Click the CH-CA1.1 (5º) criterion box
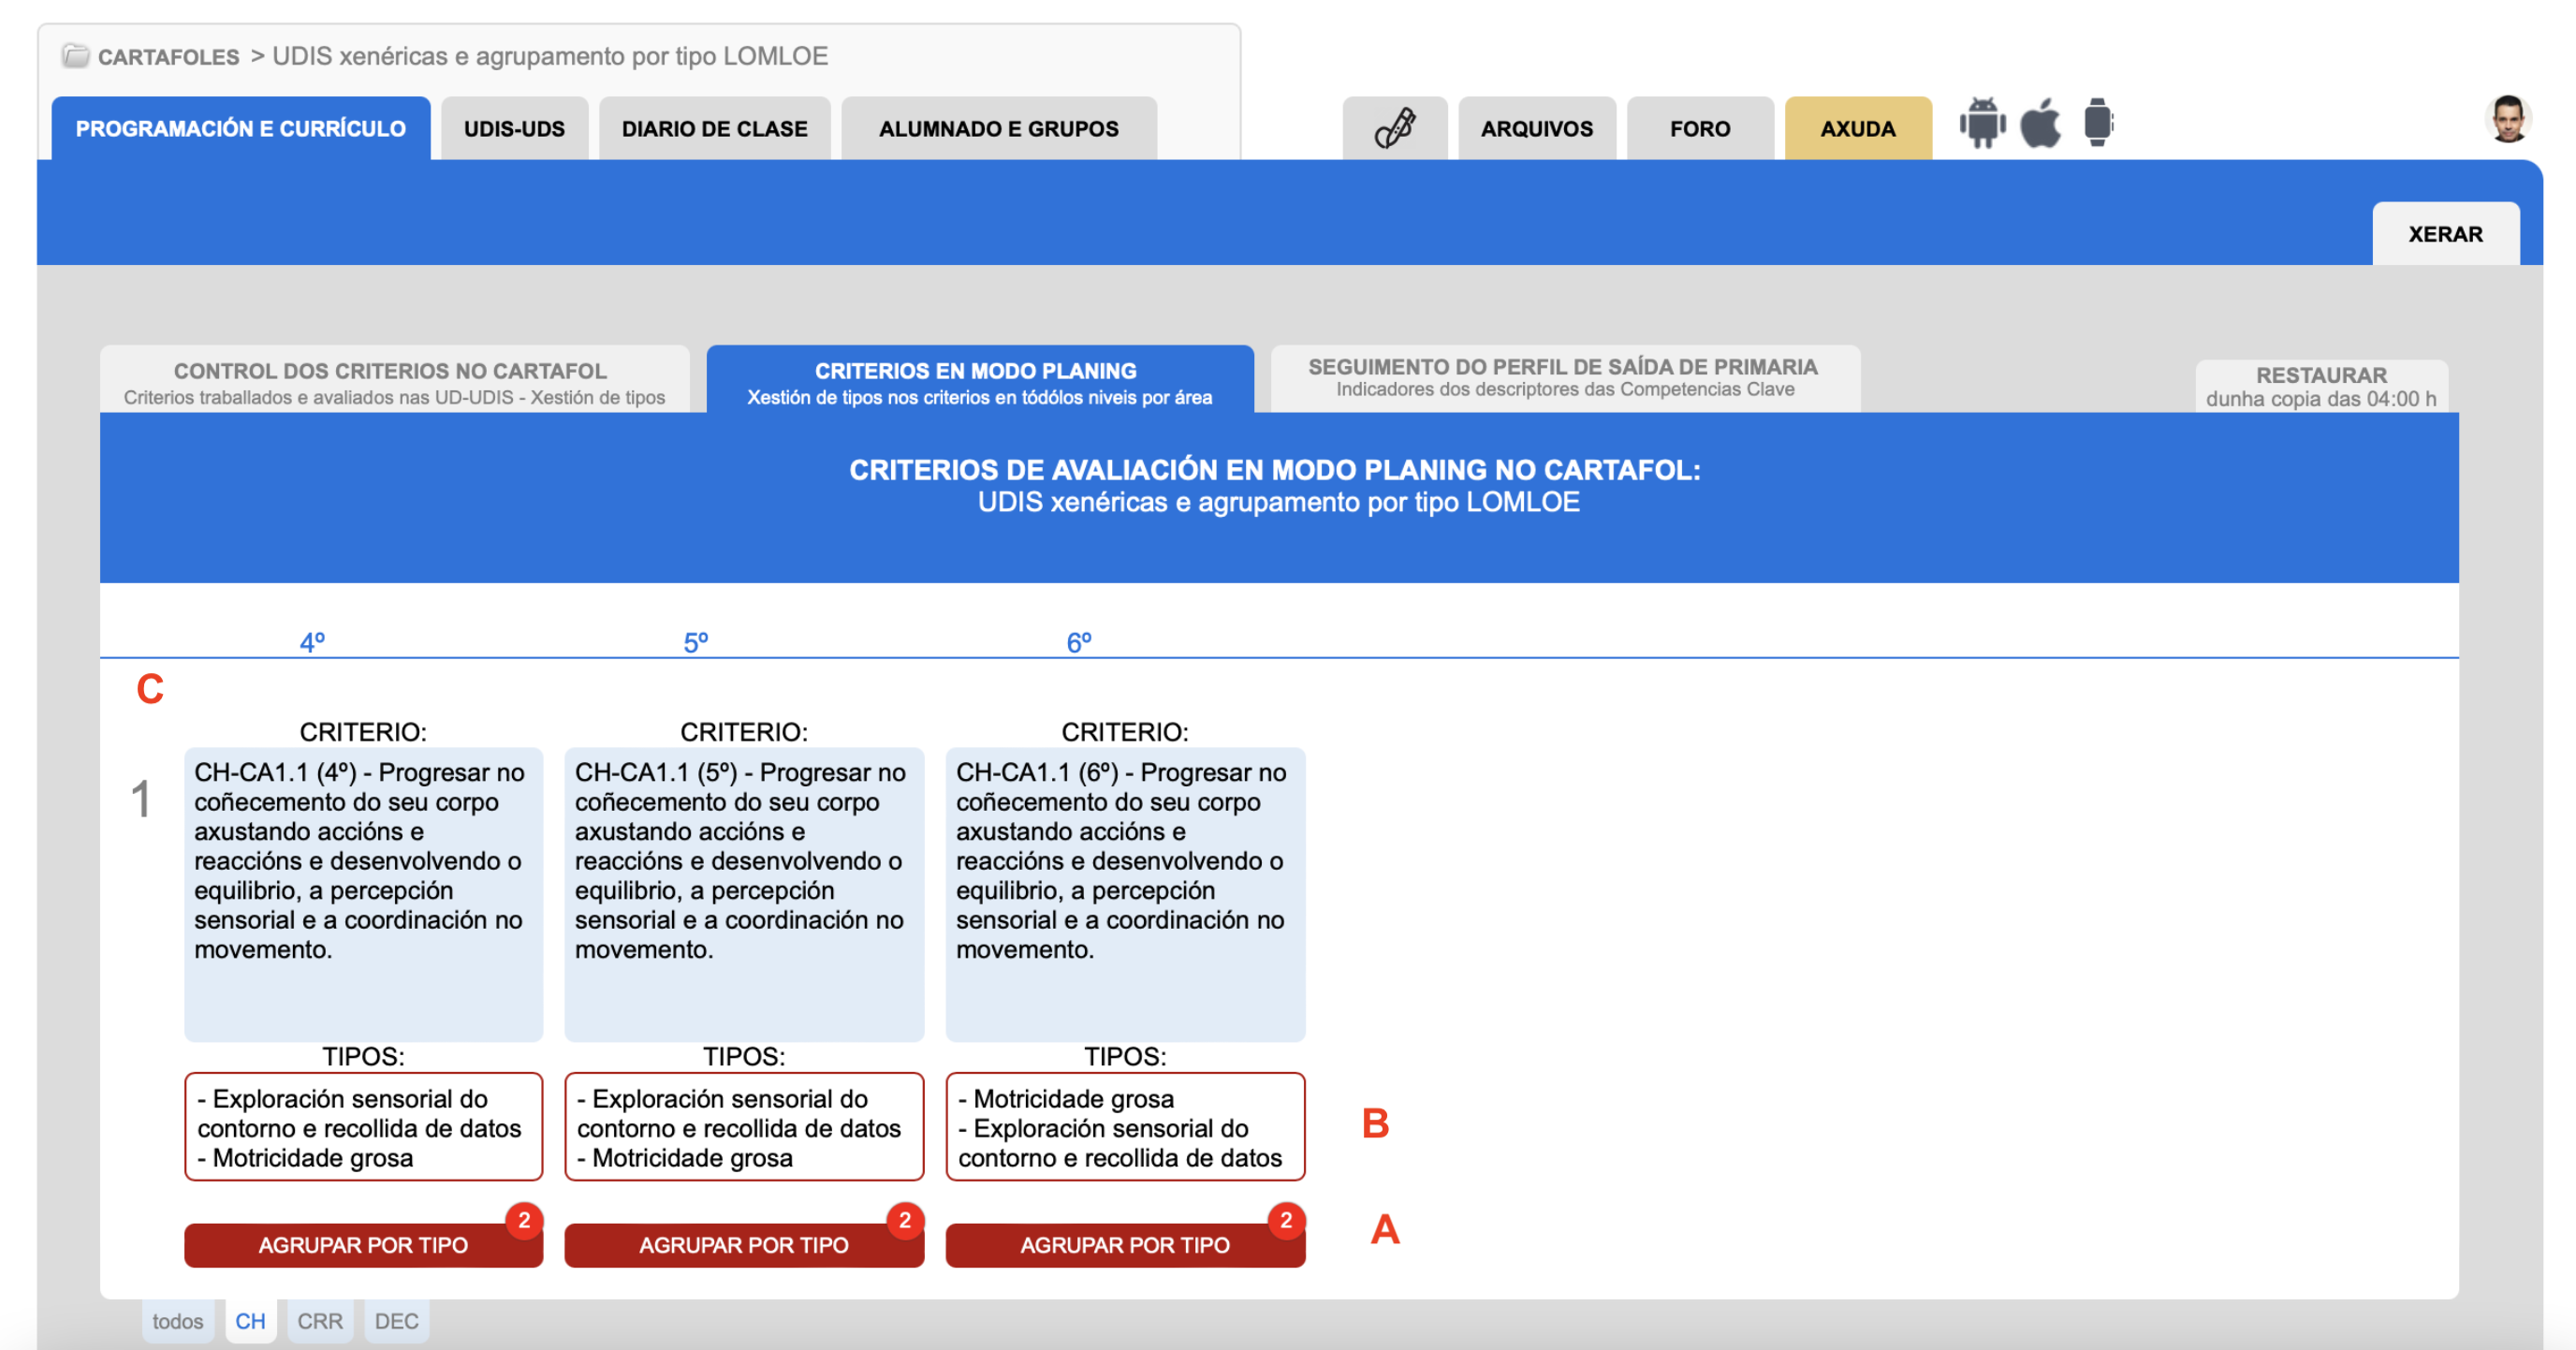2576x1350 pixels. pyautogui.click(x=744, y=895)
